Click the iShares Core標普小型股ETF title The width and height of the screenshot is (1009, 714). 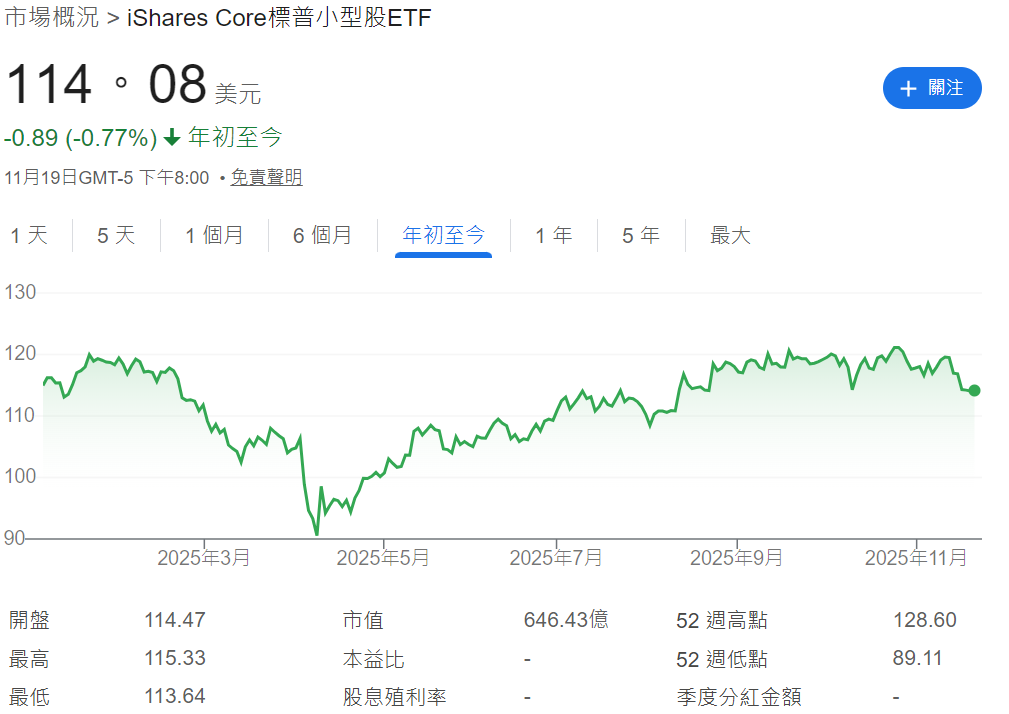277,17
